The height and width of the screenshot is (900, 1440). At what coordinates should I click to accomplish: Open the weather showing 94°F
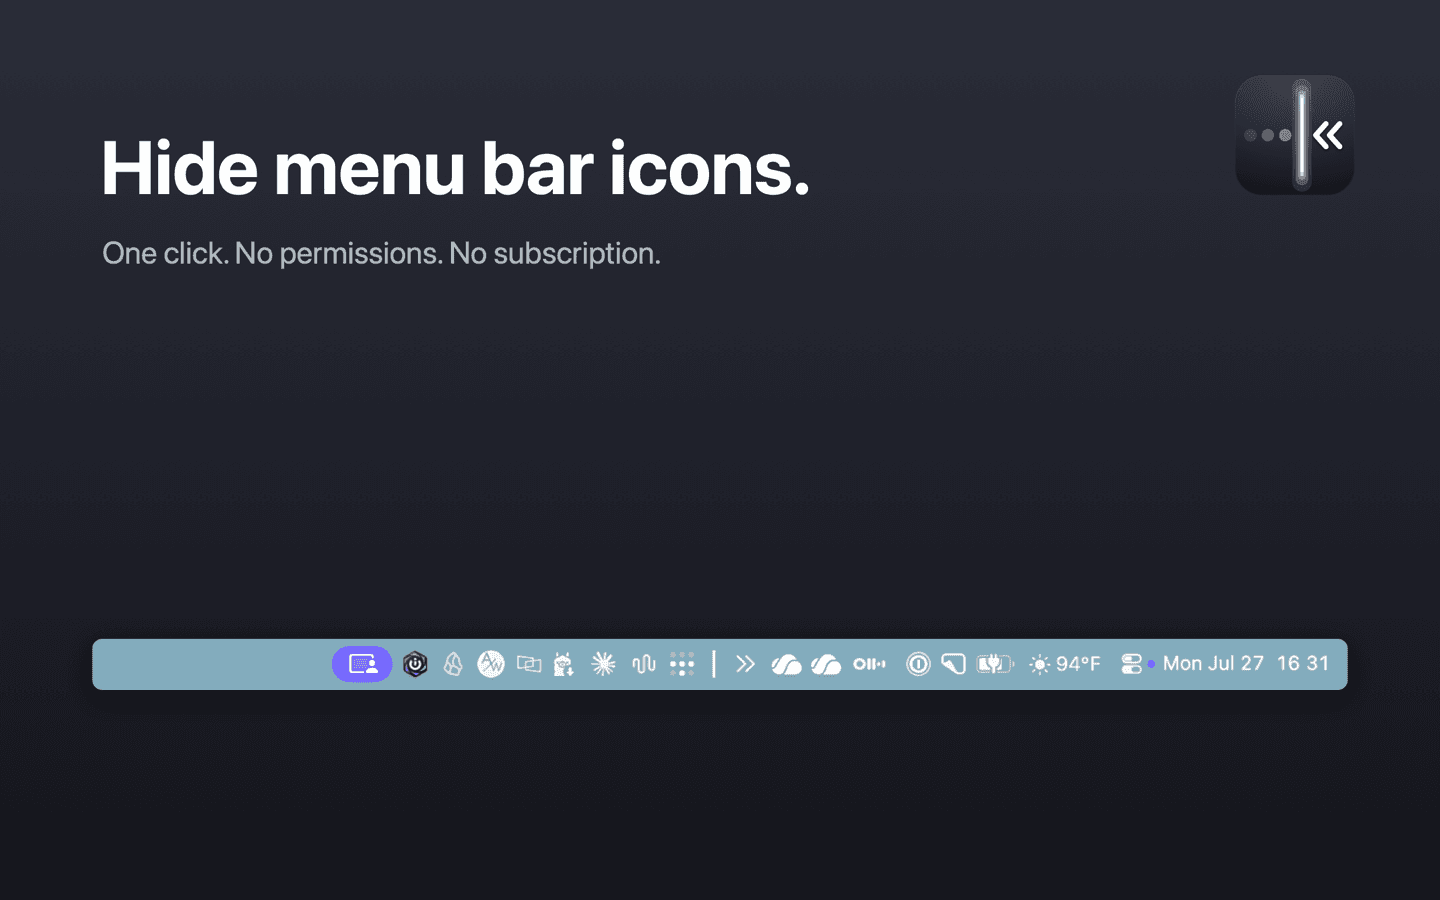tap(1065, 664)
